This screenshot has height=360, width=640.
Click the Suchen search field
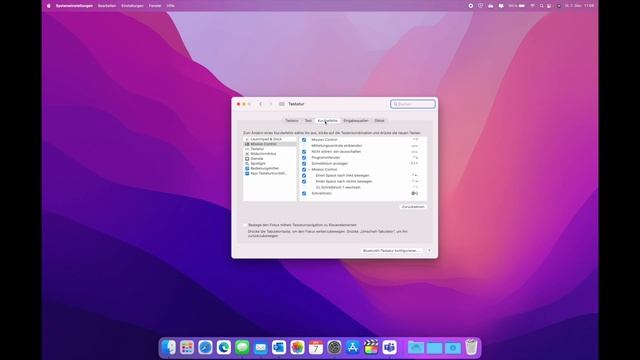point(413,104)
